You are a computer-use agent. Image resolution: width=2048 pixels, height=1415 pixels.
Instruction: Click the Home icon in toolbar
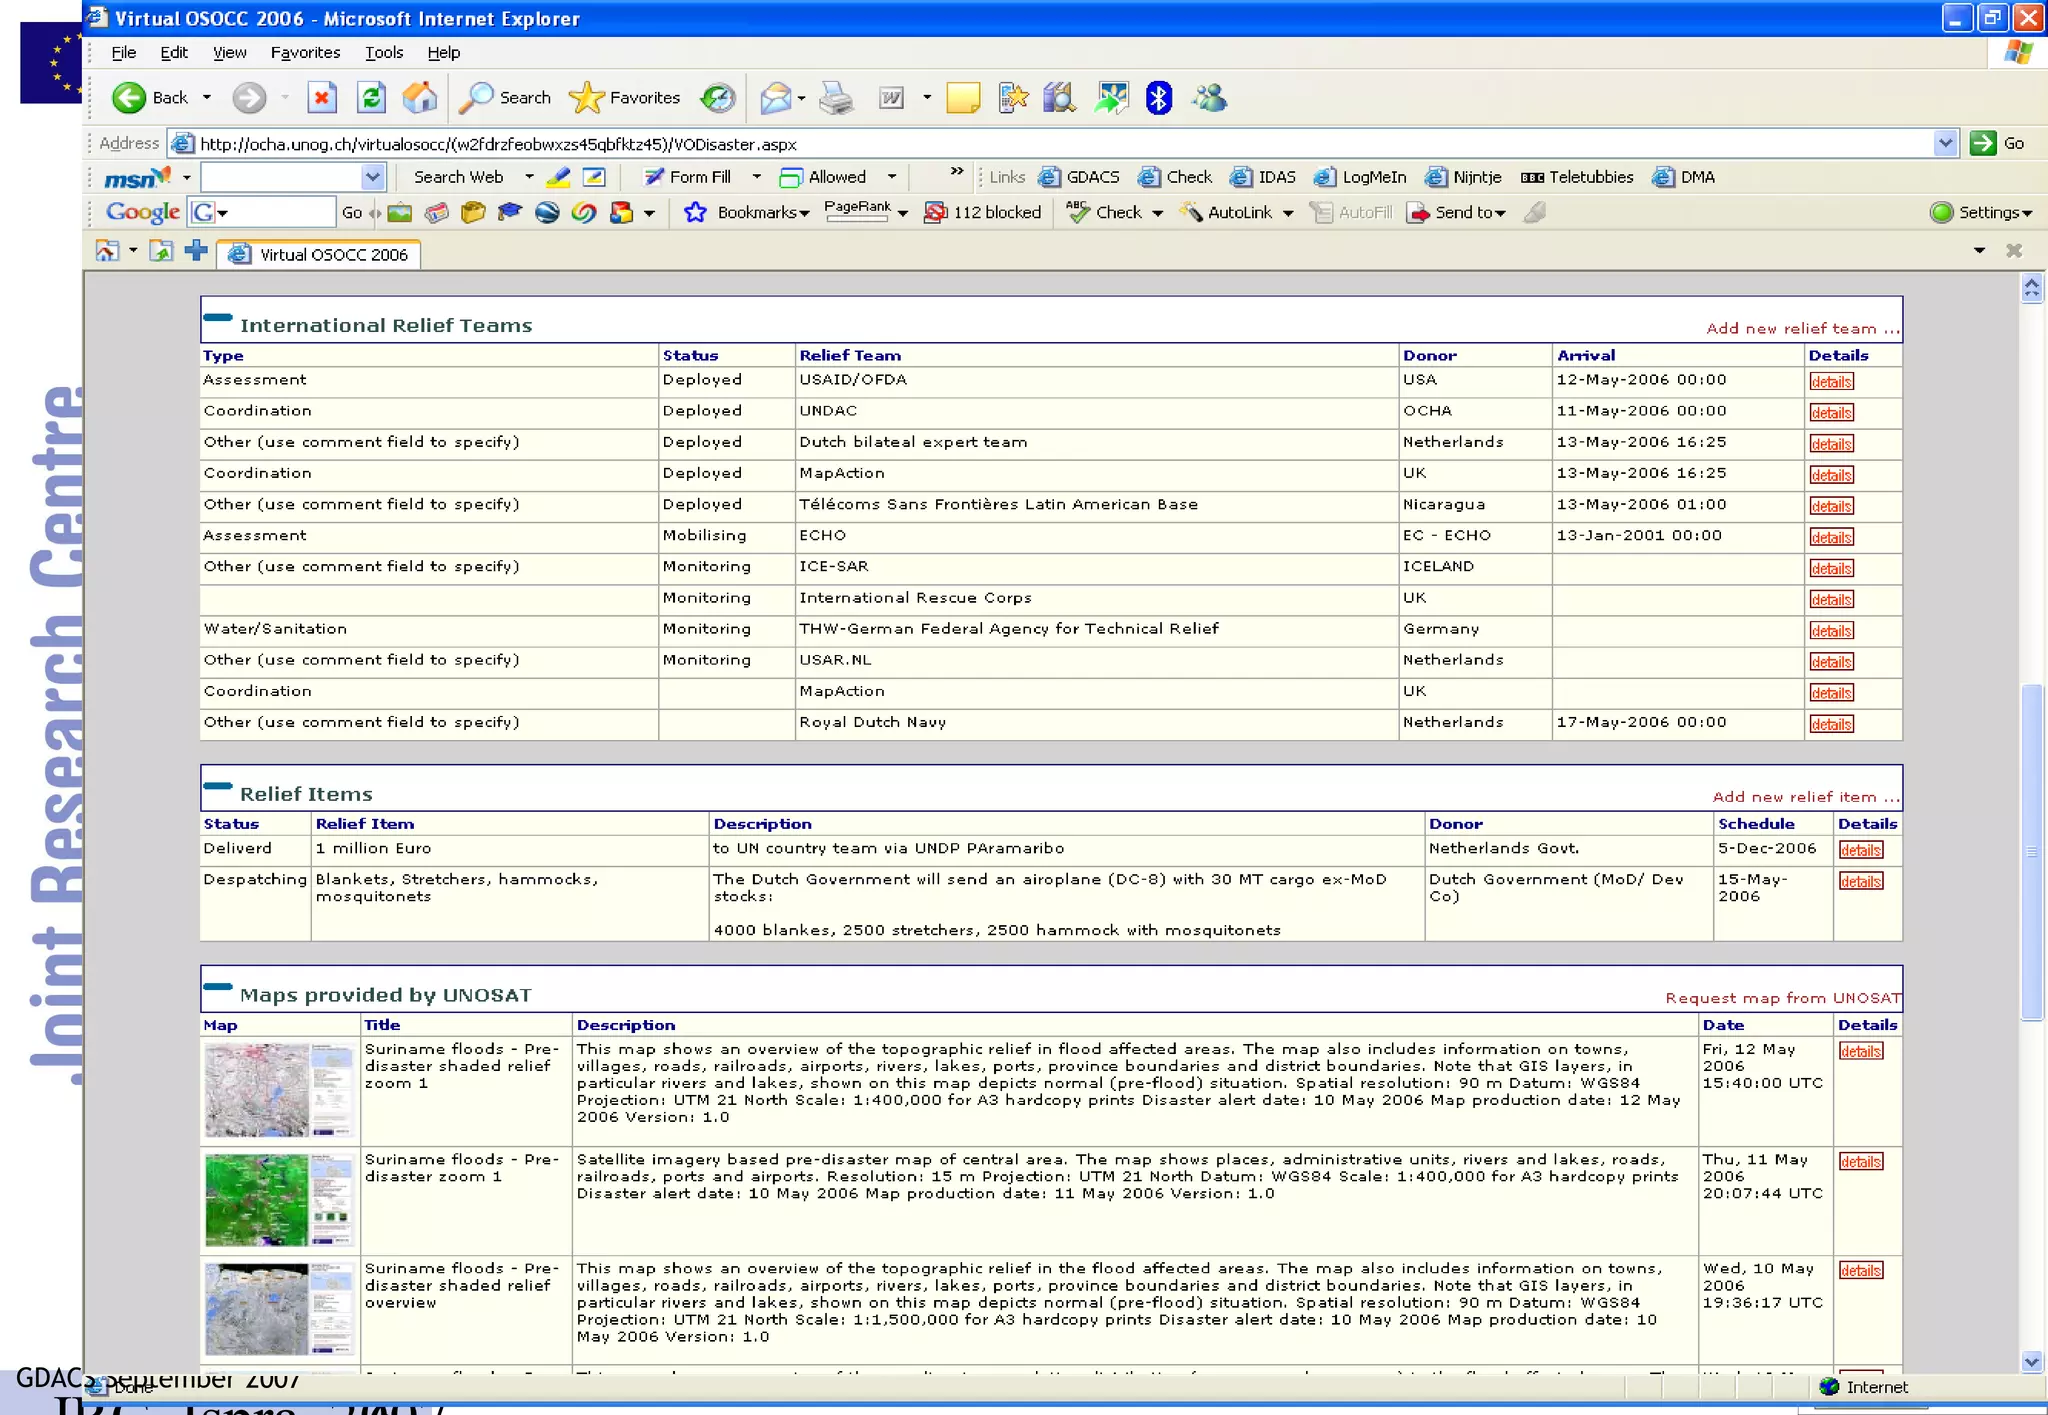(x=419, y=97)
